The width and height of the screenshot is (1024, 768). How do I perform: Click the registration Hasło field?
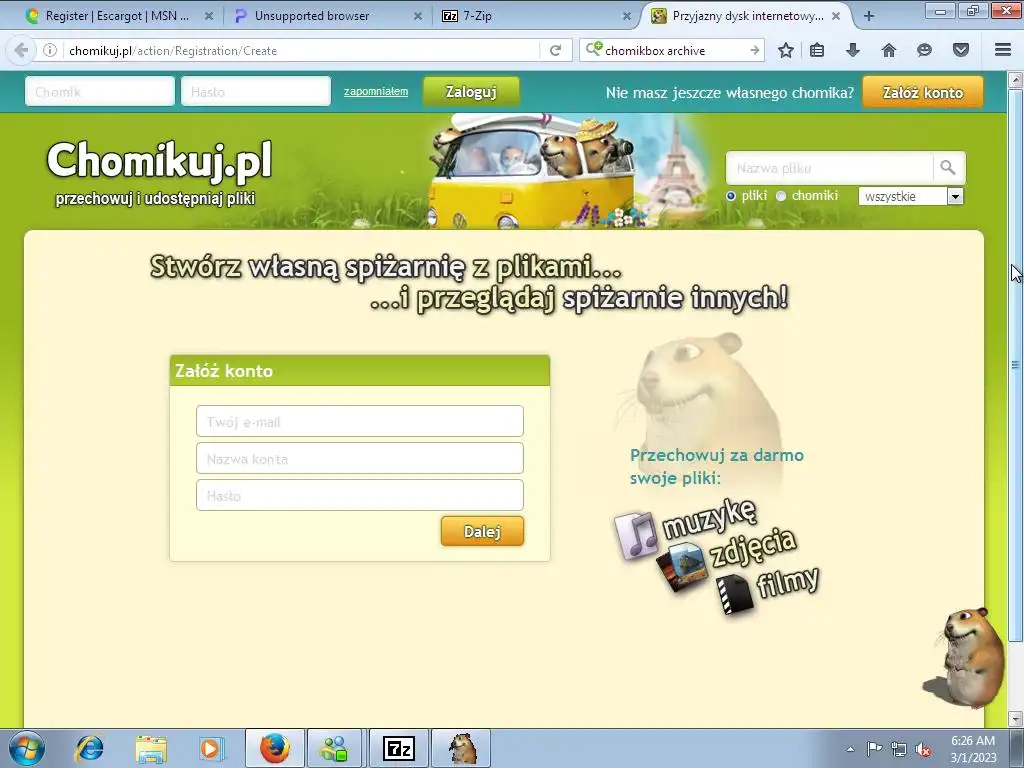360,496
